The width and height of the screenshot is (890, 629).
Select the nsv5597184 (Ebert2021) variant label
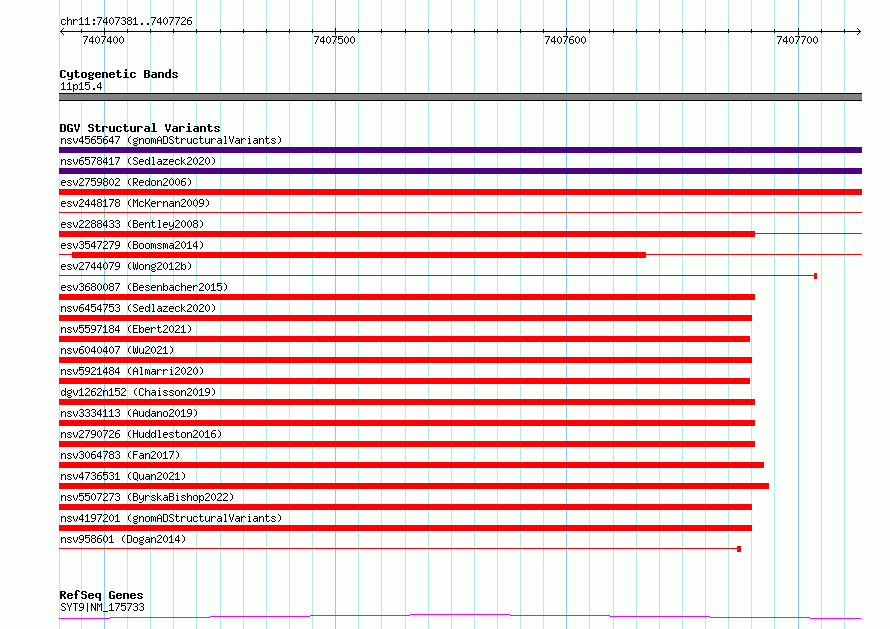tap(126, 329)
